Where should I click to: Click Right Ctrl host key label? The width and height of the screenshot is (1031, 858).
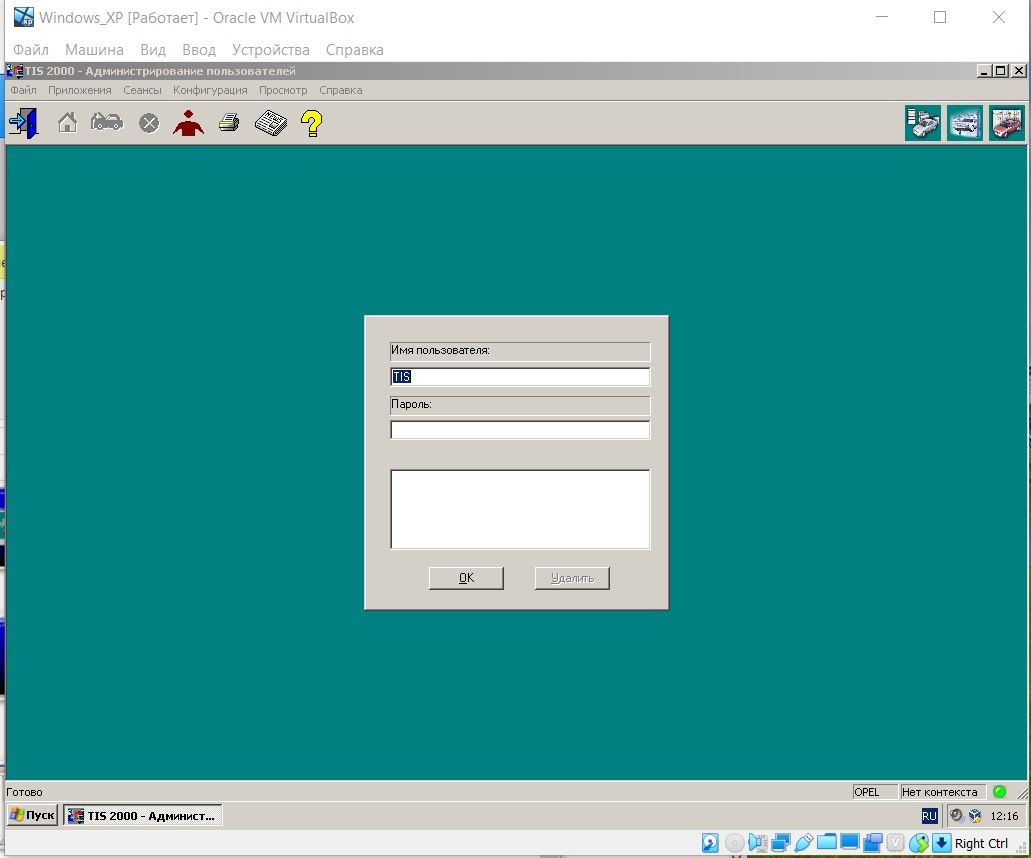pos(981,843)
